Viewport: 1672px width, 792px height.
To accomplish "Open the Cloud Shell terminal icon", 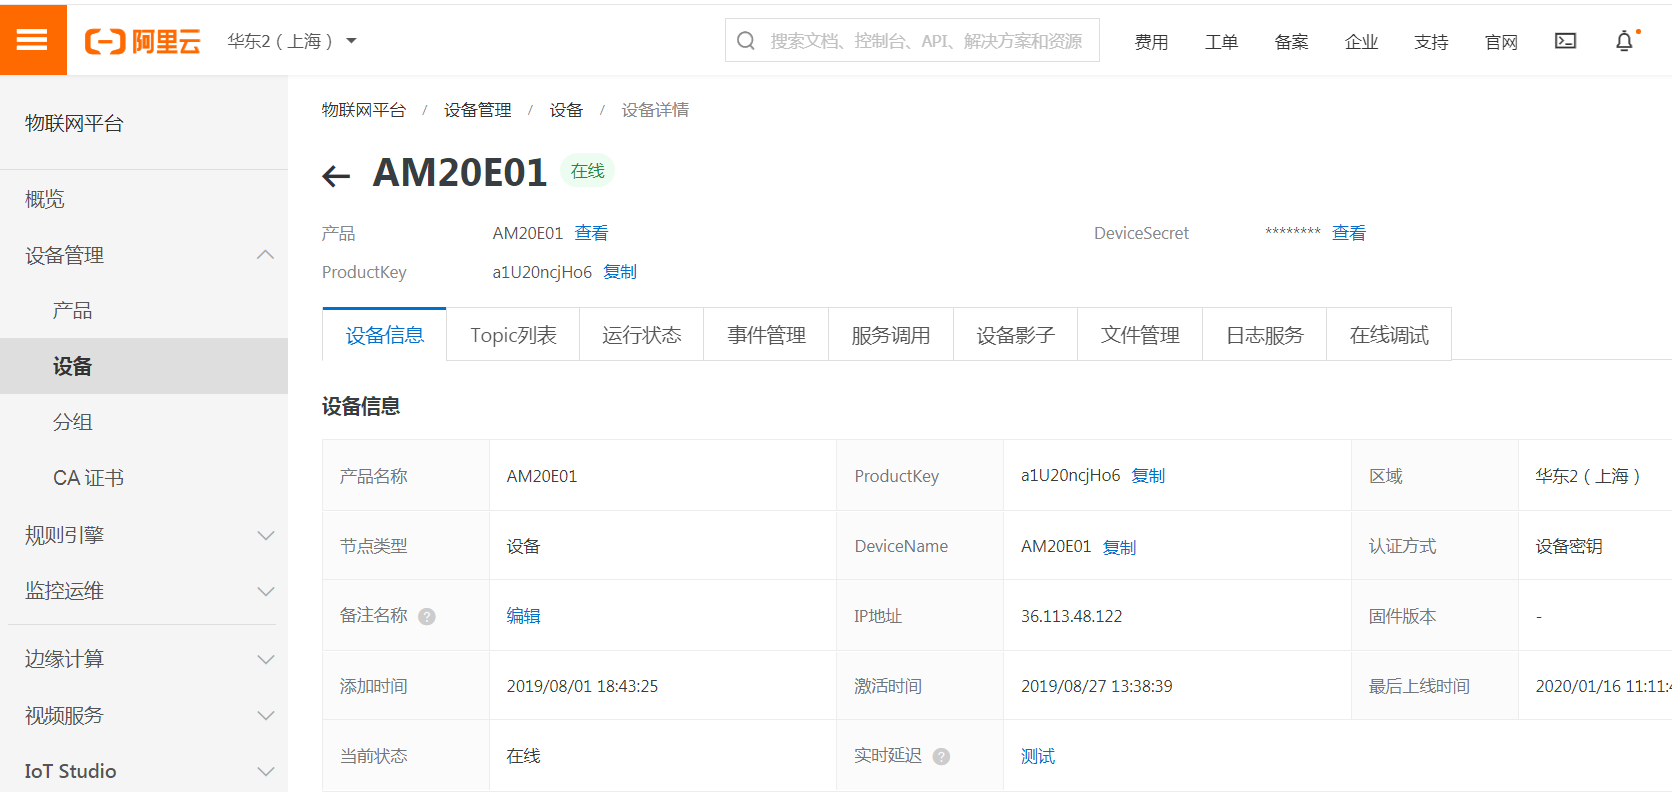I will tap(1565, 41).
